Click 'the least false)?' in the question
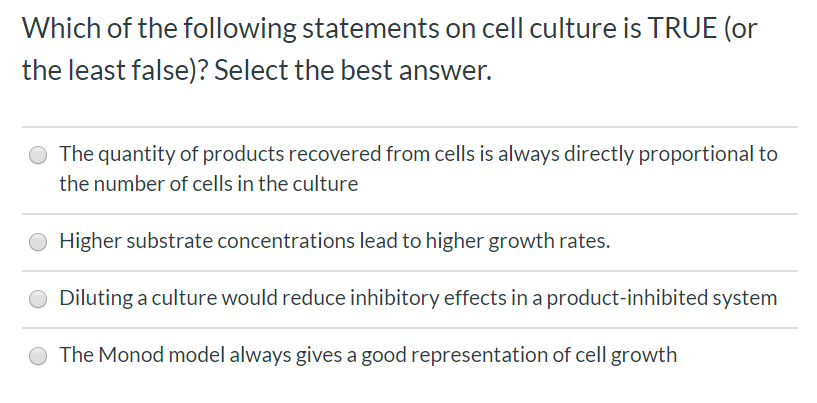The image size is (817, 403). (115, 70)
